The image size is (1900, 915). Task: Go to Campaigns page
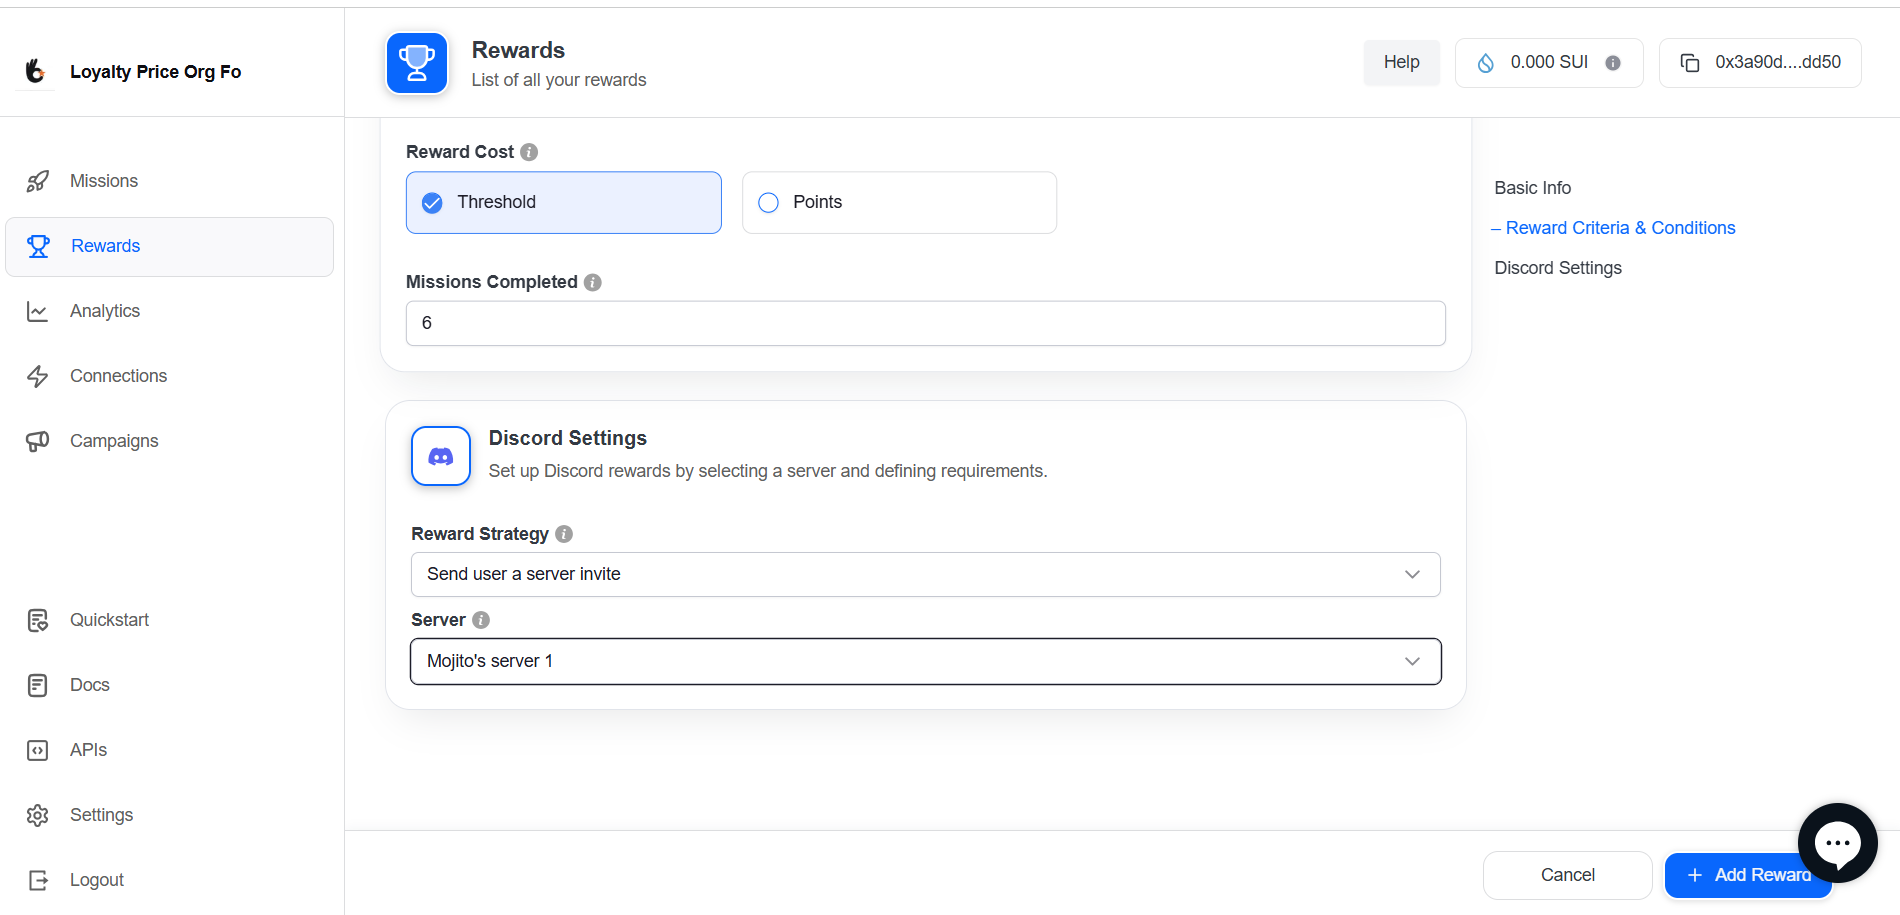(170, 441)
